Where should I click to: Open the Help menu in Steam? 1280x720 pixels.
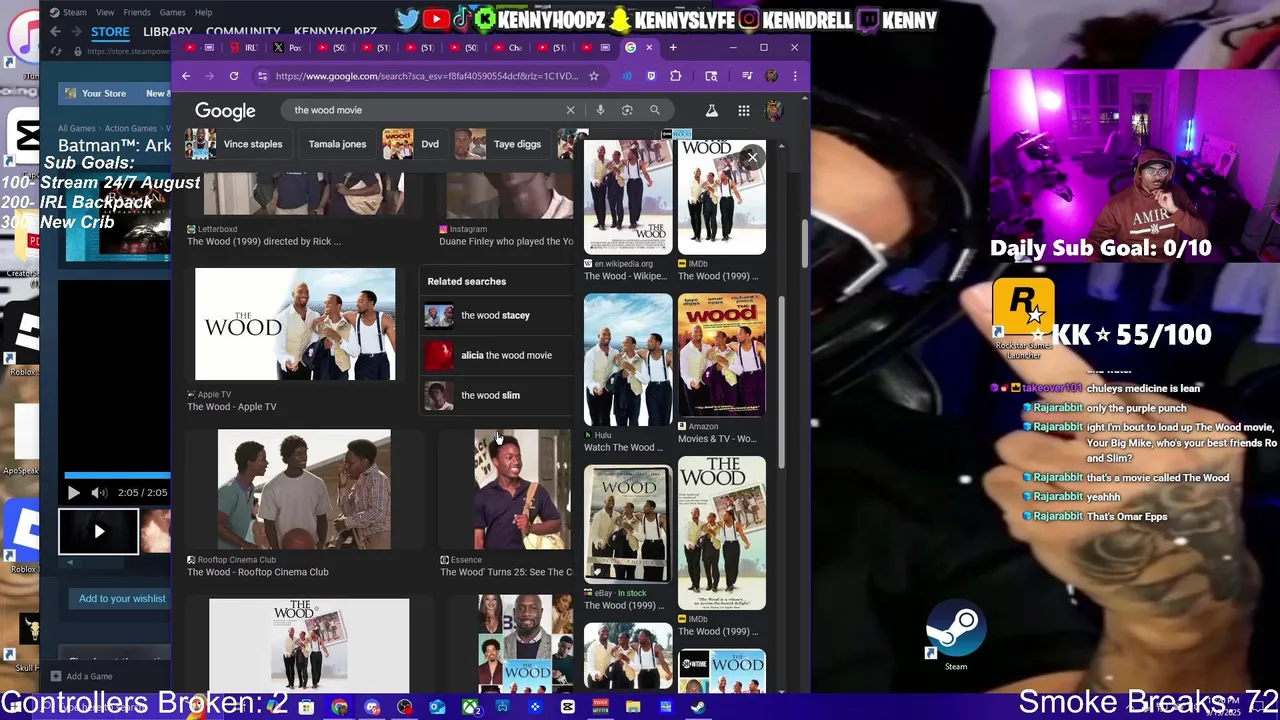[203, 13]
